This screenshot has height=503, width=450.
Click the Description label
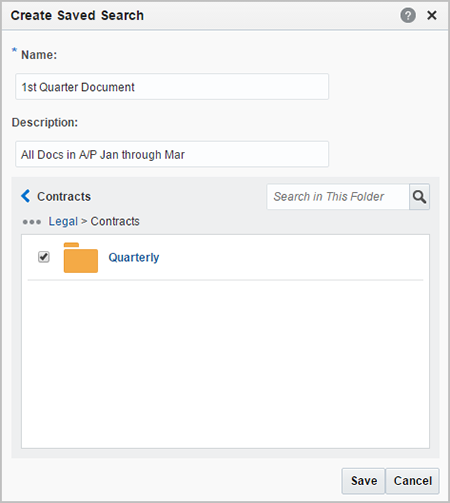coord(45,122)
